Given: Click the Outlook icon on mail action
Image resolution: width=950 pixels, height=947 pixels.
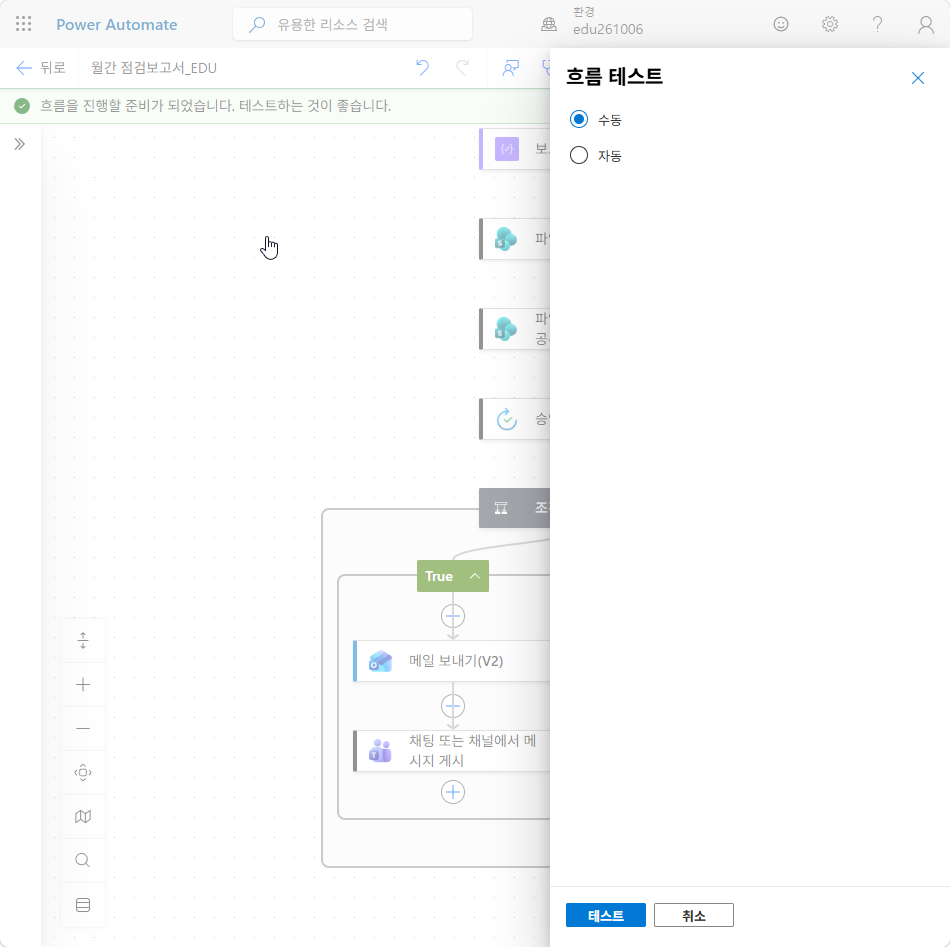Looking at the screenshot, I should (380, 661).
